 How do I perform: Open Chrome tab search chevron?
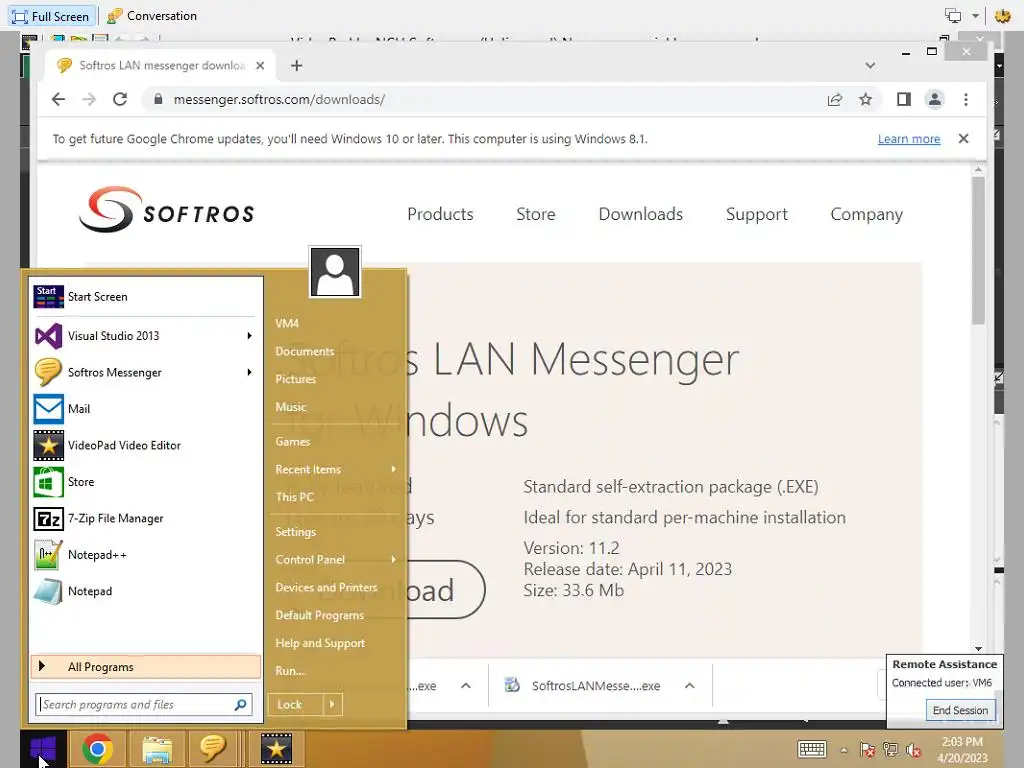coord(870,65)
